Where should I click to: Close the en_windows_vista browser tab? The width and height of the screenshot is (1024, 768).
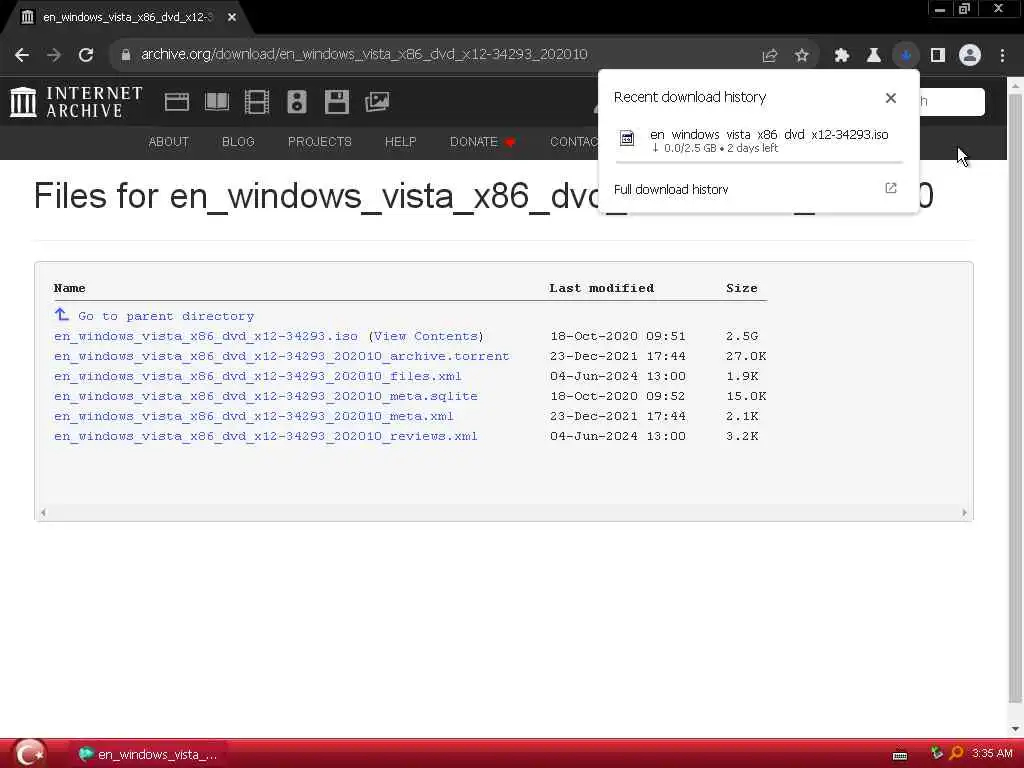click(x=232, y=18)
